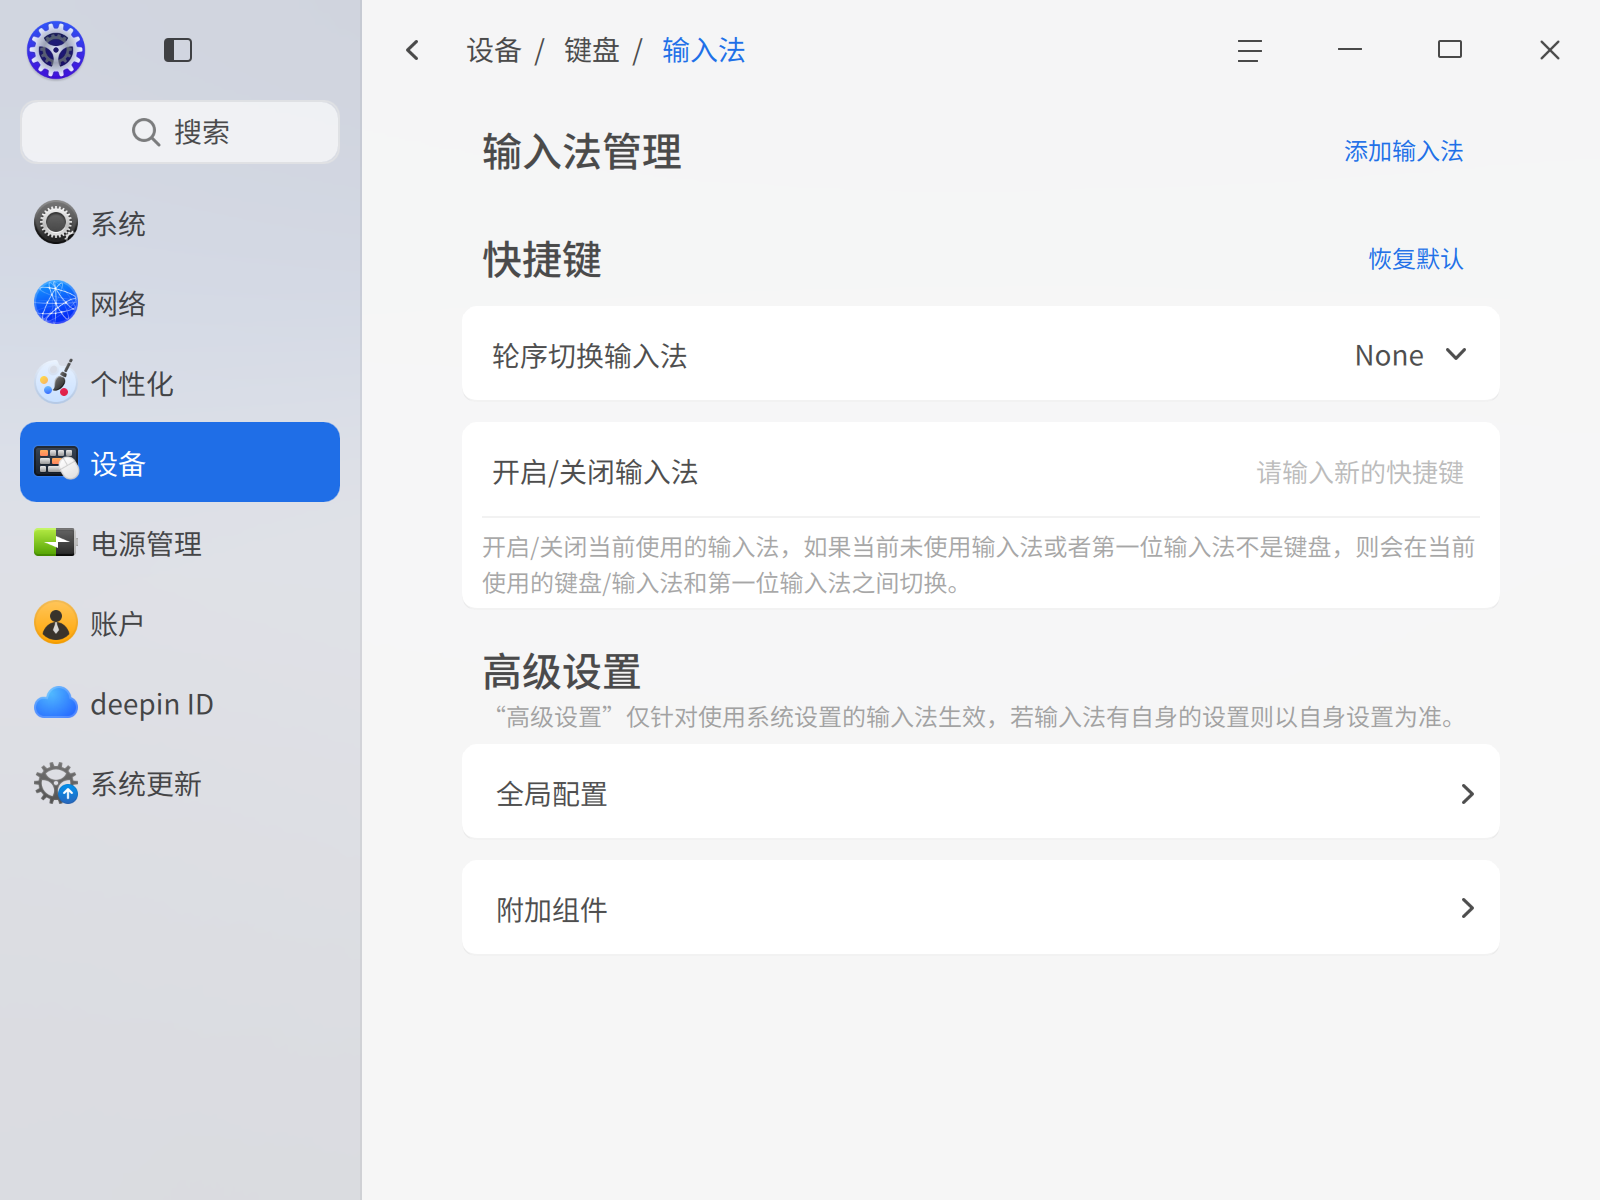
Task: Open 电源管理 settings label
Action: pyautogui.click(x=147, y=544)
